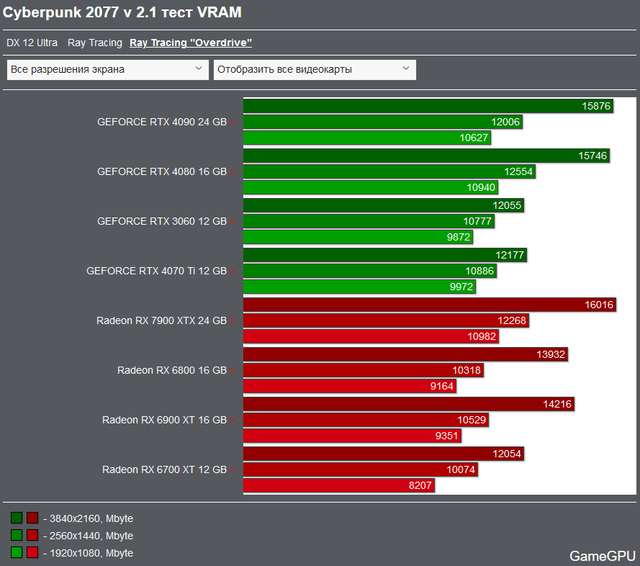Click the RTX 3060 bar showing 12055
Image resolution: width=640 pixels, height=566 pixels.
point(384,206)
